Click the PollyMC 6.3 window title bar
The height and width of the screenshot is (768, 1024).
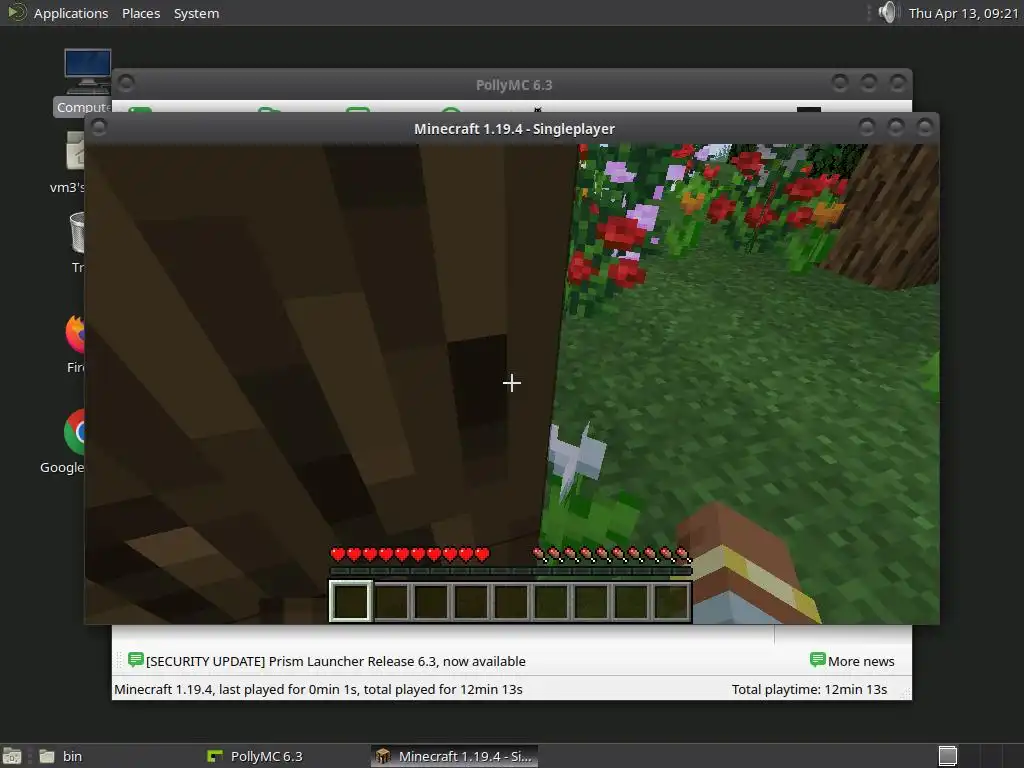click(514, 85)
